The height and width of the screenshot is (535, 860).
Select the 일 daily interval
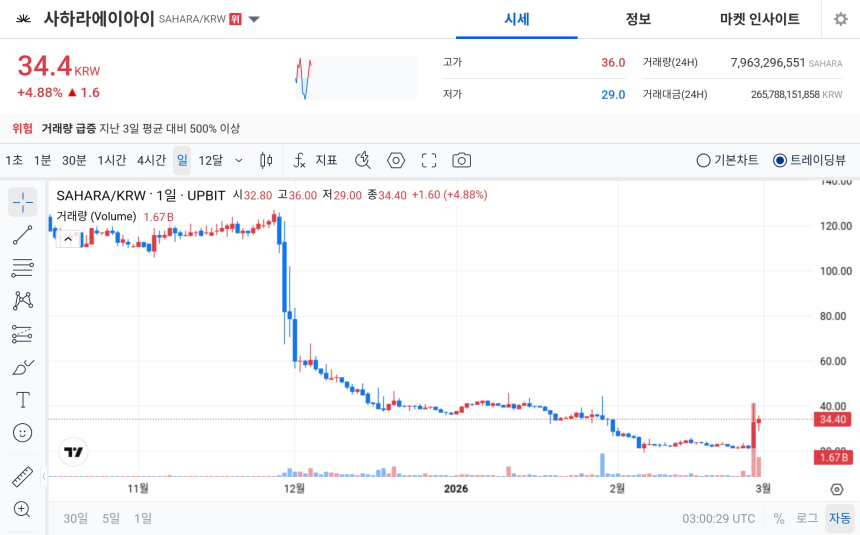pos(182,160)
